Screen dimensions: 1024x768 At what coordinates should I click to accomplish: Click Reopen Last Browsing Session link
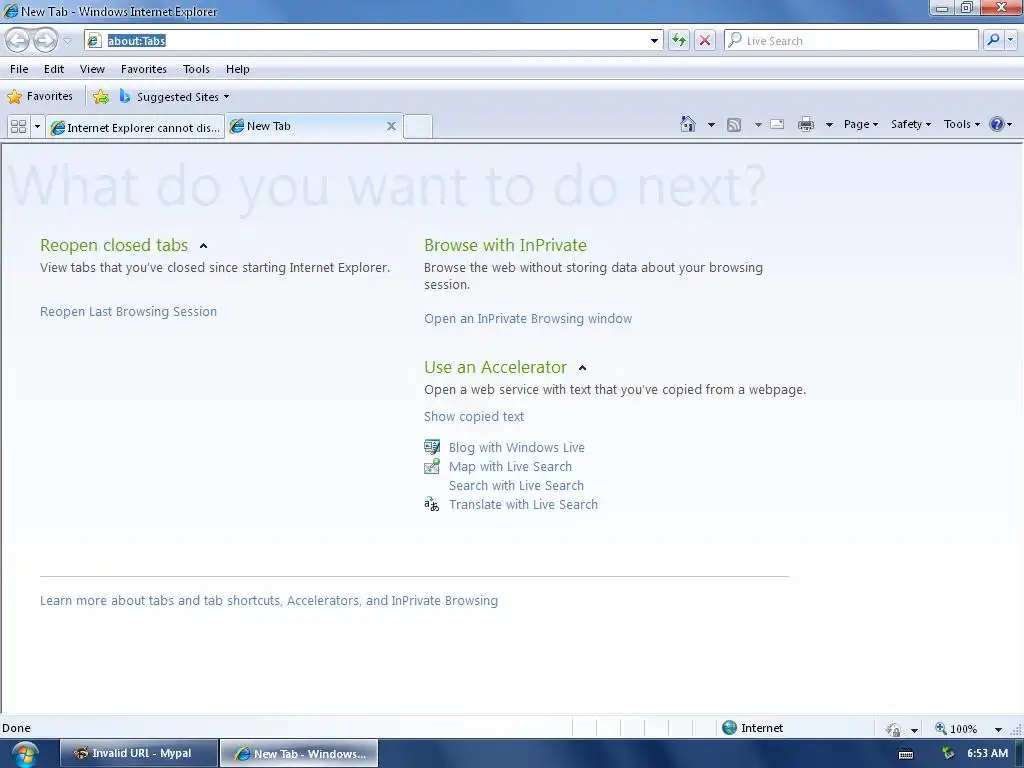point(128,312)
